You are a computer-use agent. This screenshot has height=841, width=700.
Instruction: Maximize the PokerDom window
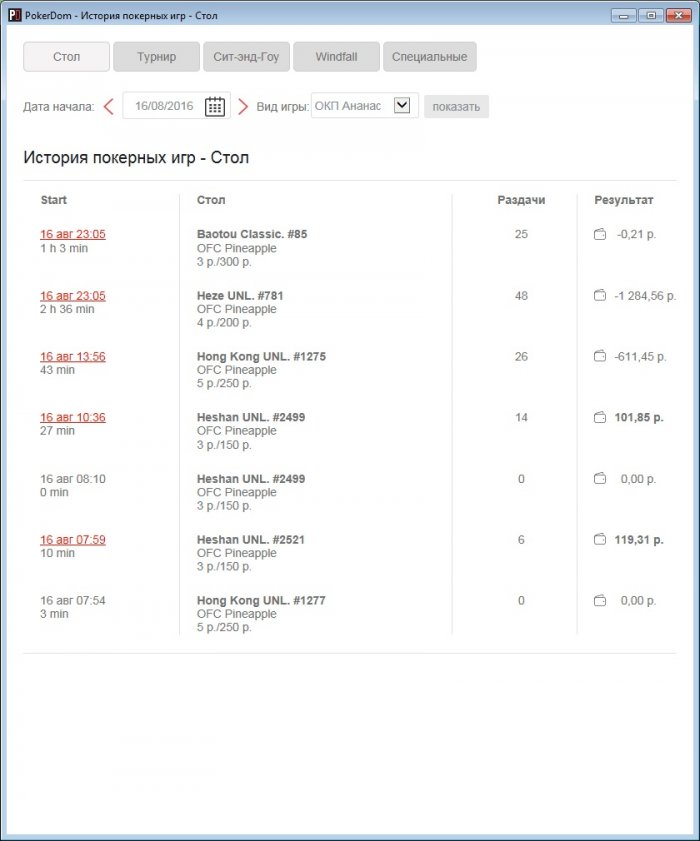[651, 16]
